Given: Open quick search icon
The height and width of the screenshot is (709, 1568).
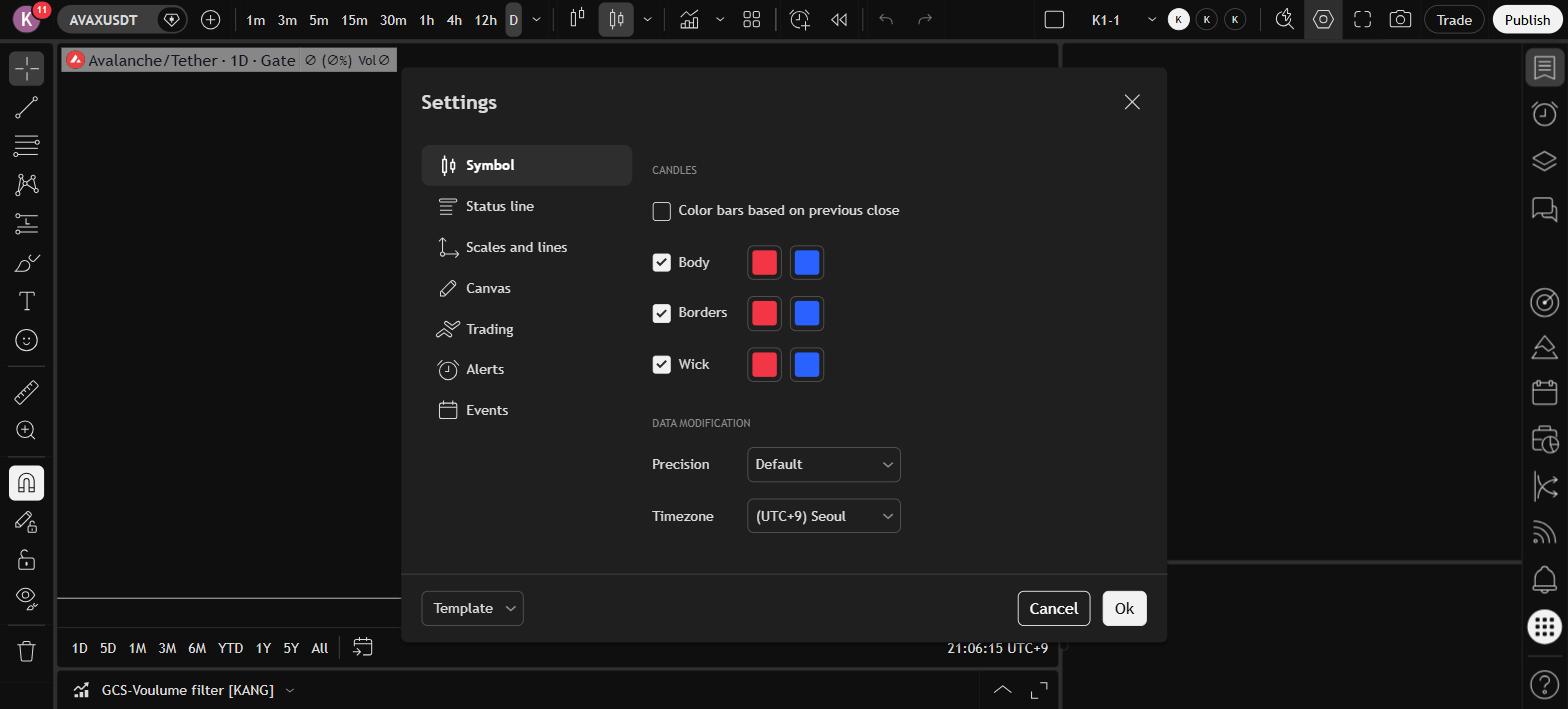Looking at the screenshot, I should tap(1285, 19).
